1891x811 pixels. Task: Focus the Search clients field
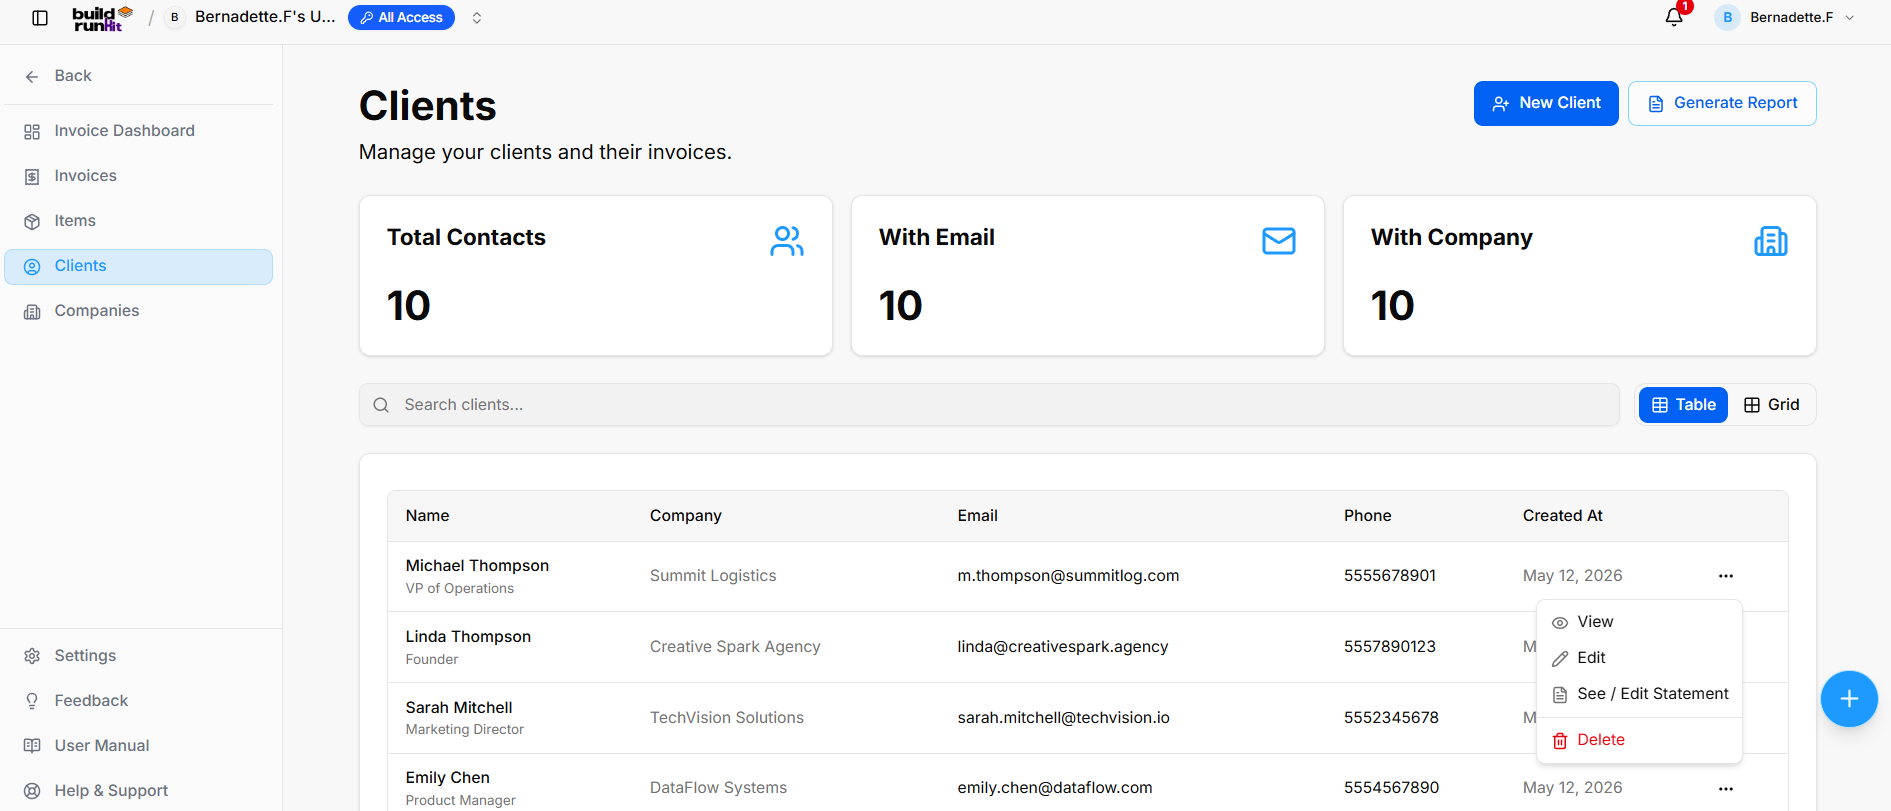989,405
